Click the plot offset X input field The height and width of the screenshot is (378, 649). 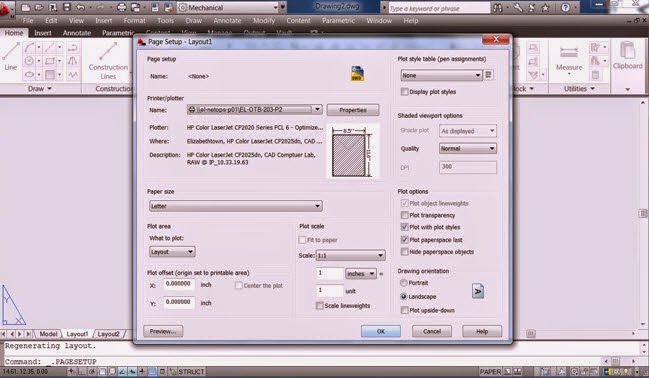[x=179, y=284]
